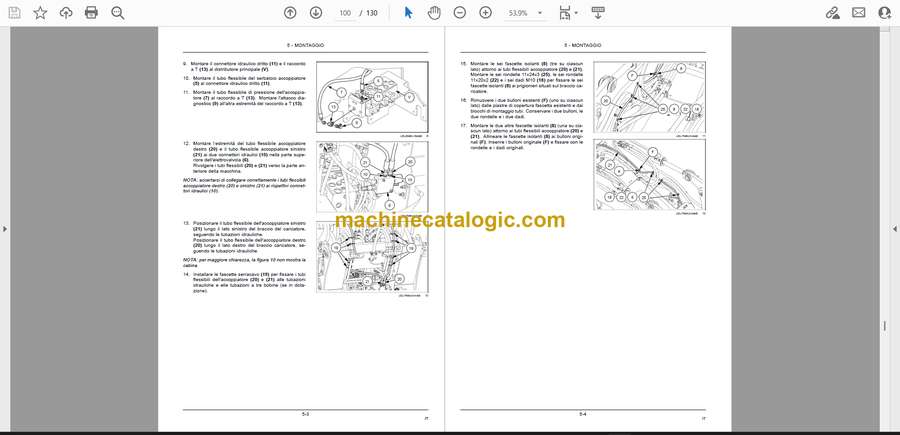Zoom in with the plus button
Screen dimensions: 900x435
click(486, 13)
